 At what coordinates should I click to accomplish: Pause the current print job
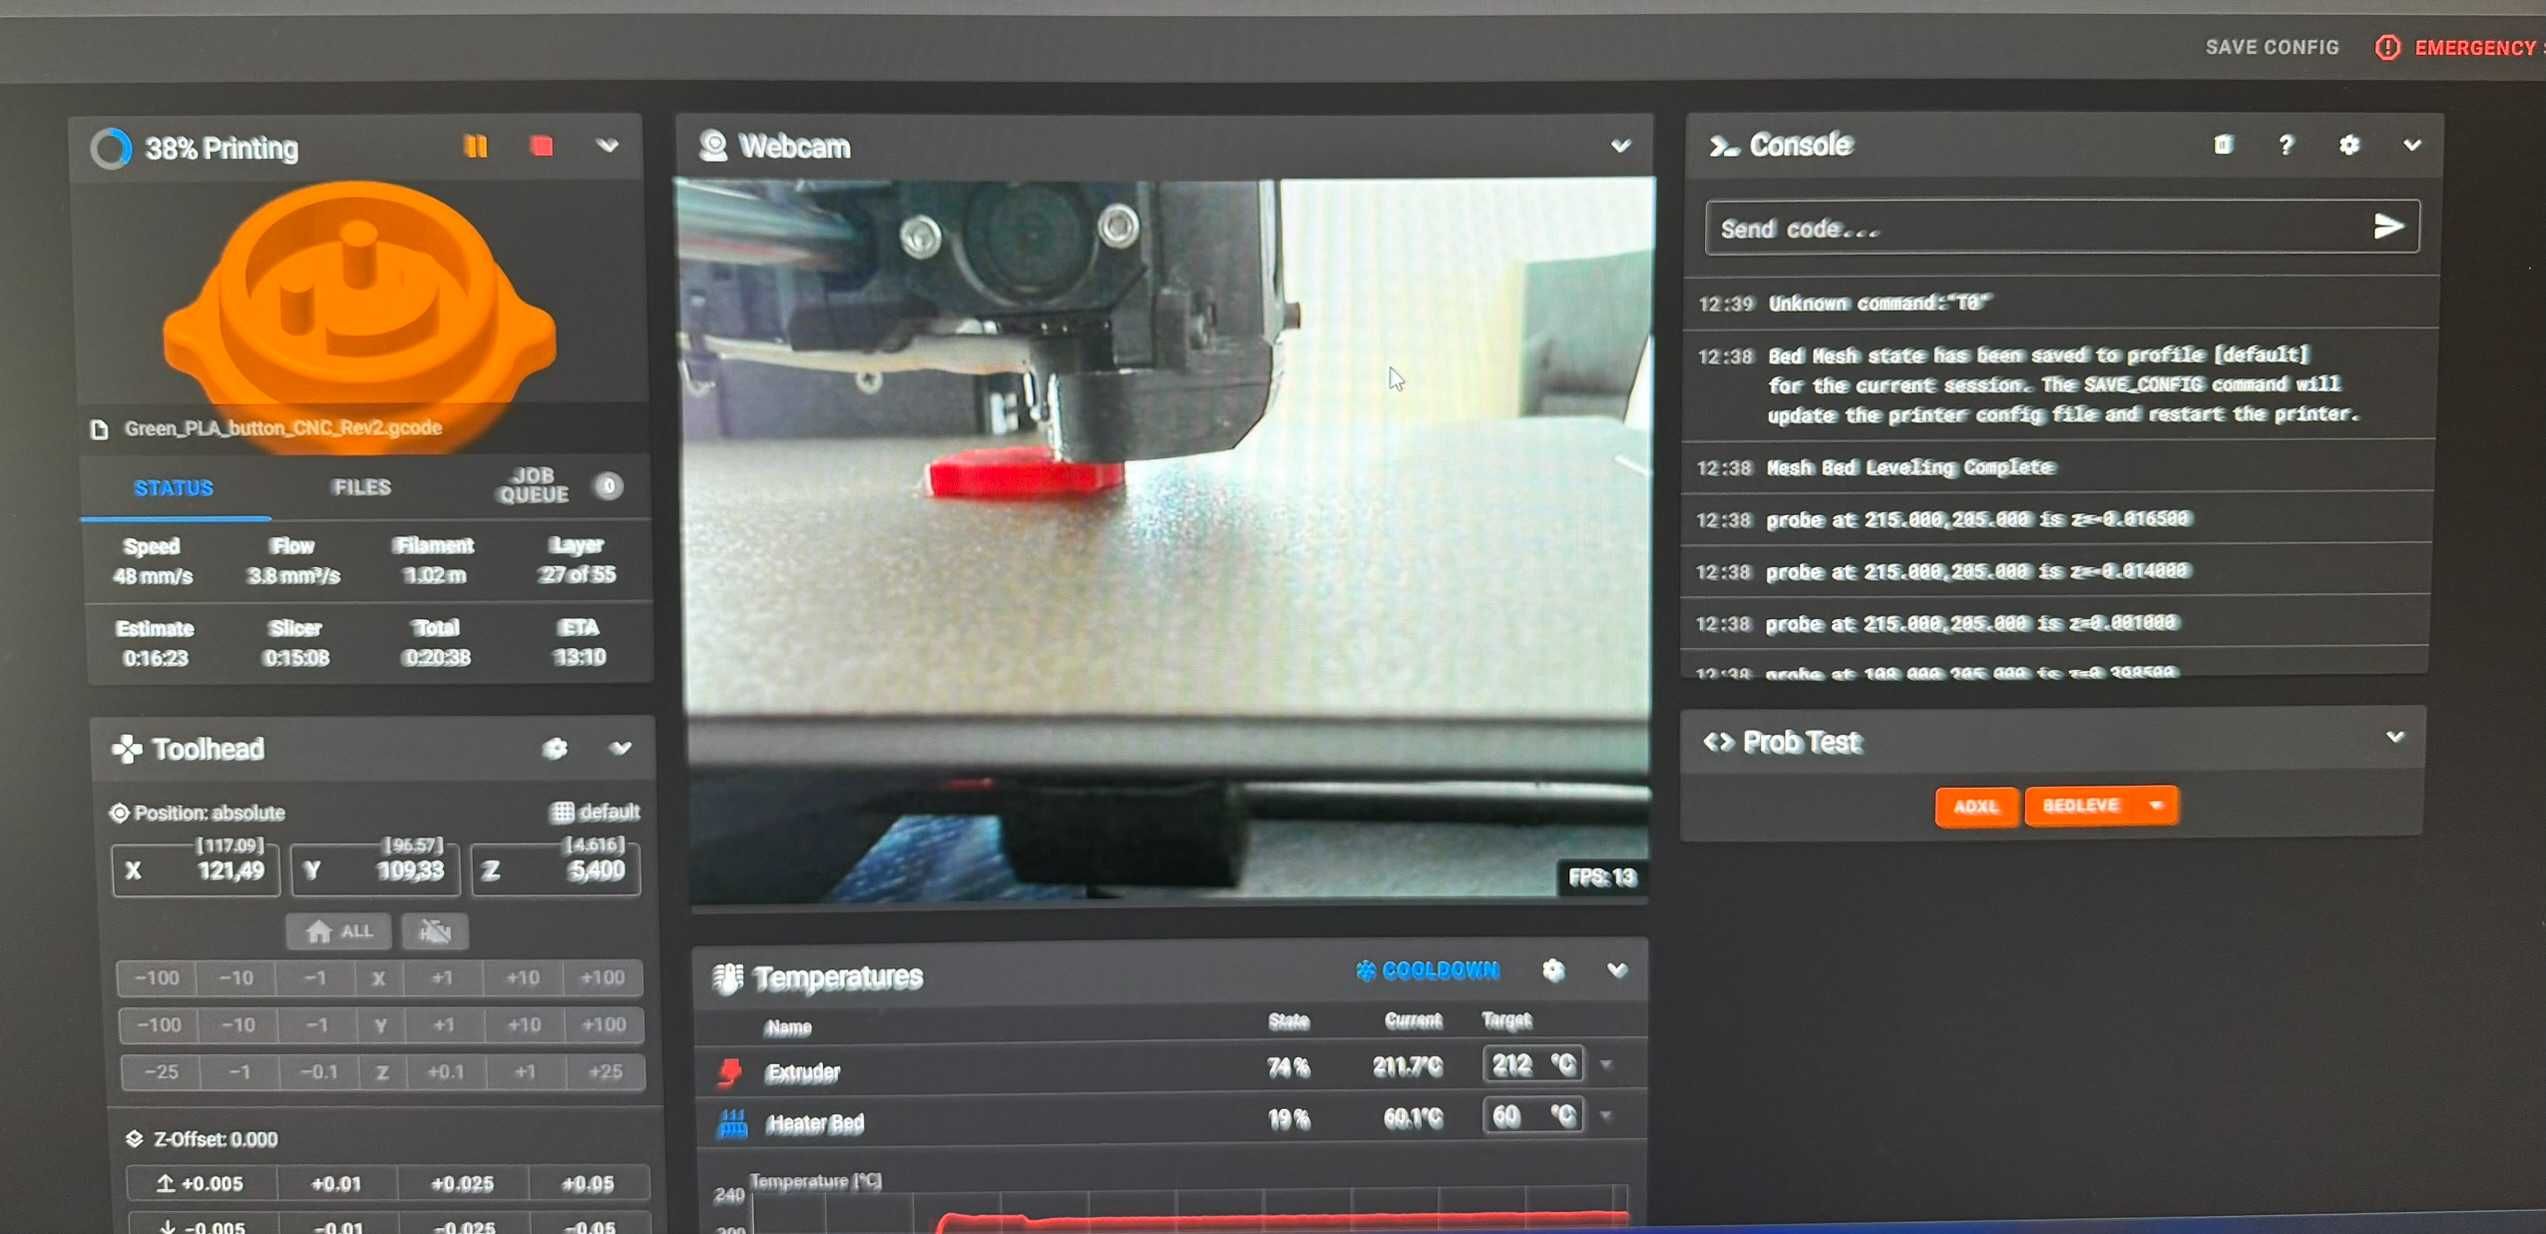[x=476, y=147]
